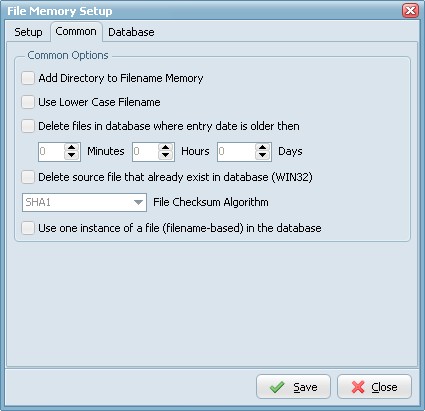Enable Add Directory to Filename Memory
Screen dimensions: 425x411
pyautogui.click(x=28, y=78)
